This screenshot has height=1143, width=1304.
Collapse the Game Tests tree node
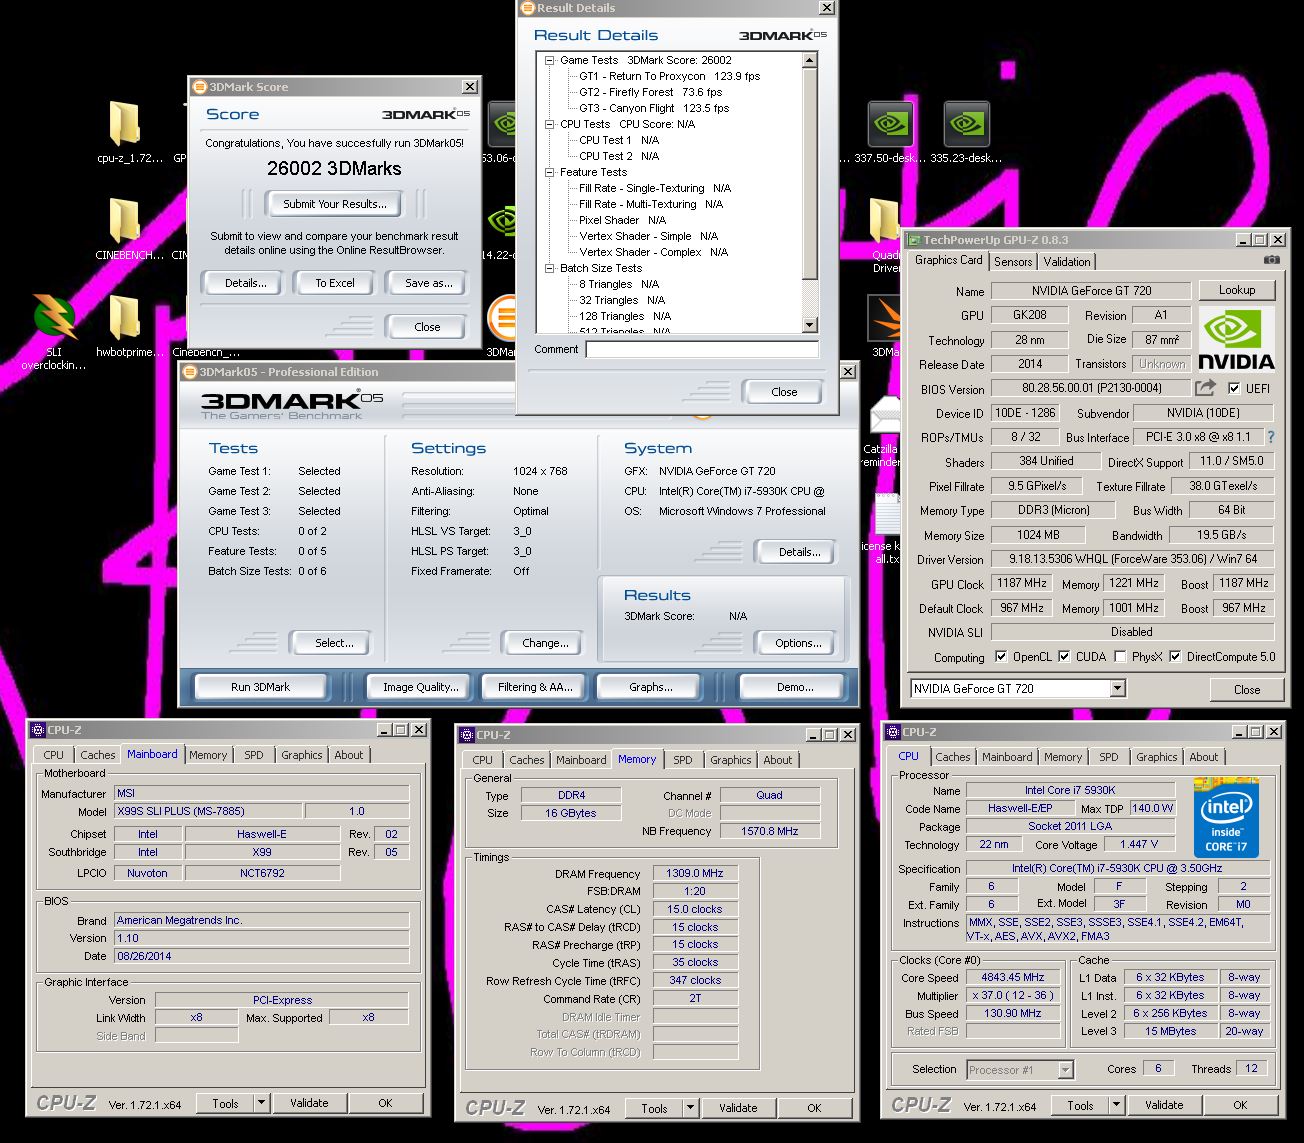coord(549,60)
